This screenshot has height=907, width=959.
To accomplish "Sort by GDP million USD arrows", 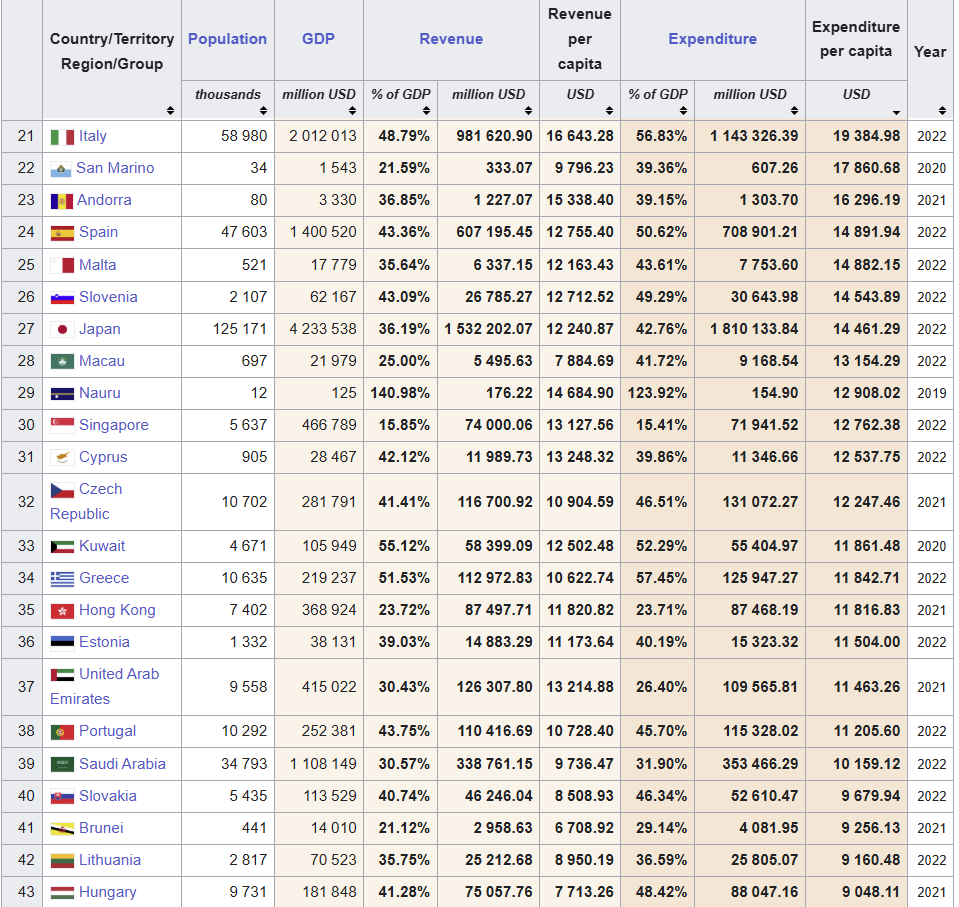I will coord(352,111).
